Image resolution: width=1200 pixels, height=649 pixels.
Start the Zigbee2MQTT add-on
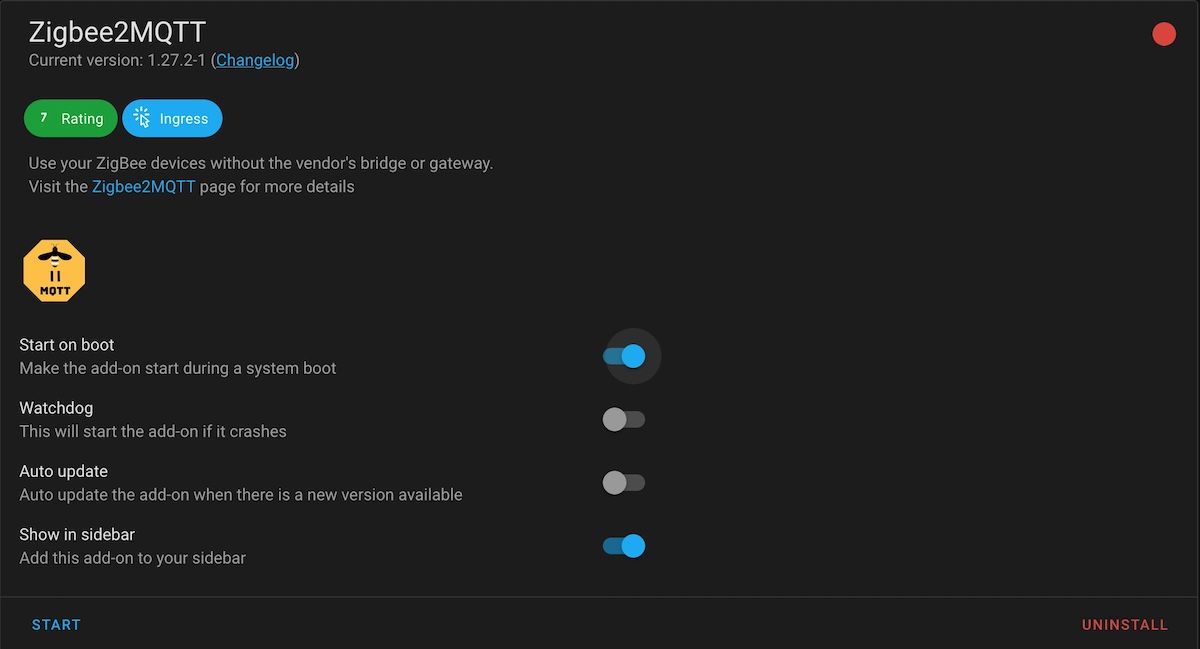click(56, 624)
